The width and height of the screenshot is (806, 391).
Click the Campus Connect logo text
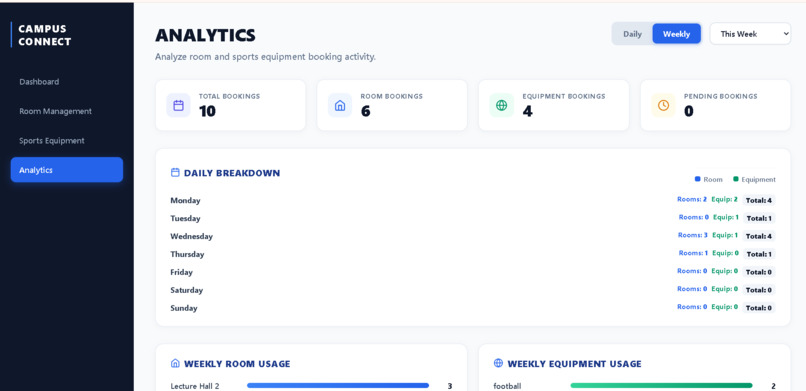(45, 35)
